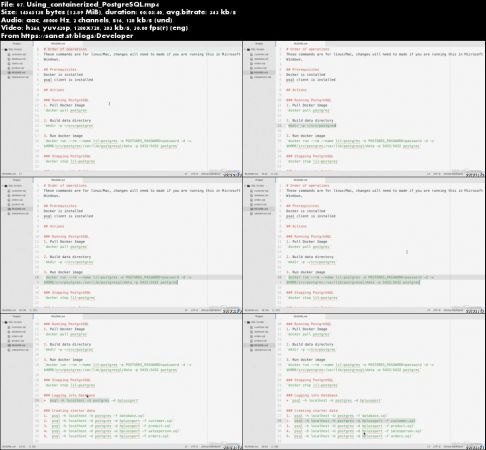Click '2. Build data directory' in the top-left frame
This screenshot has height=450, width=486.
(x=67, y=120)
